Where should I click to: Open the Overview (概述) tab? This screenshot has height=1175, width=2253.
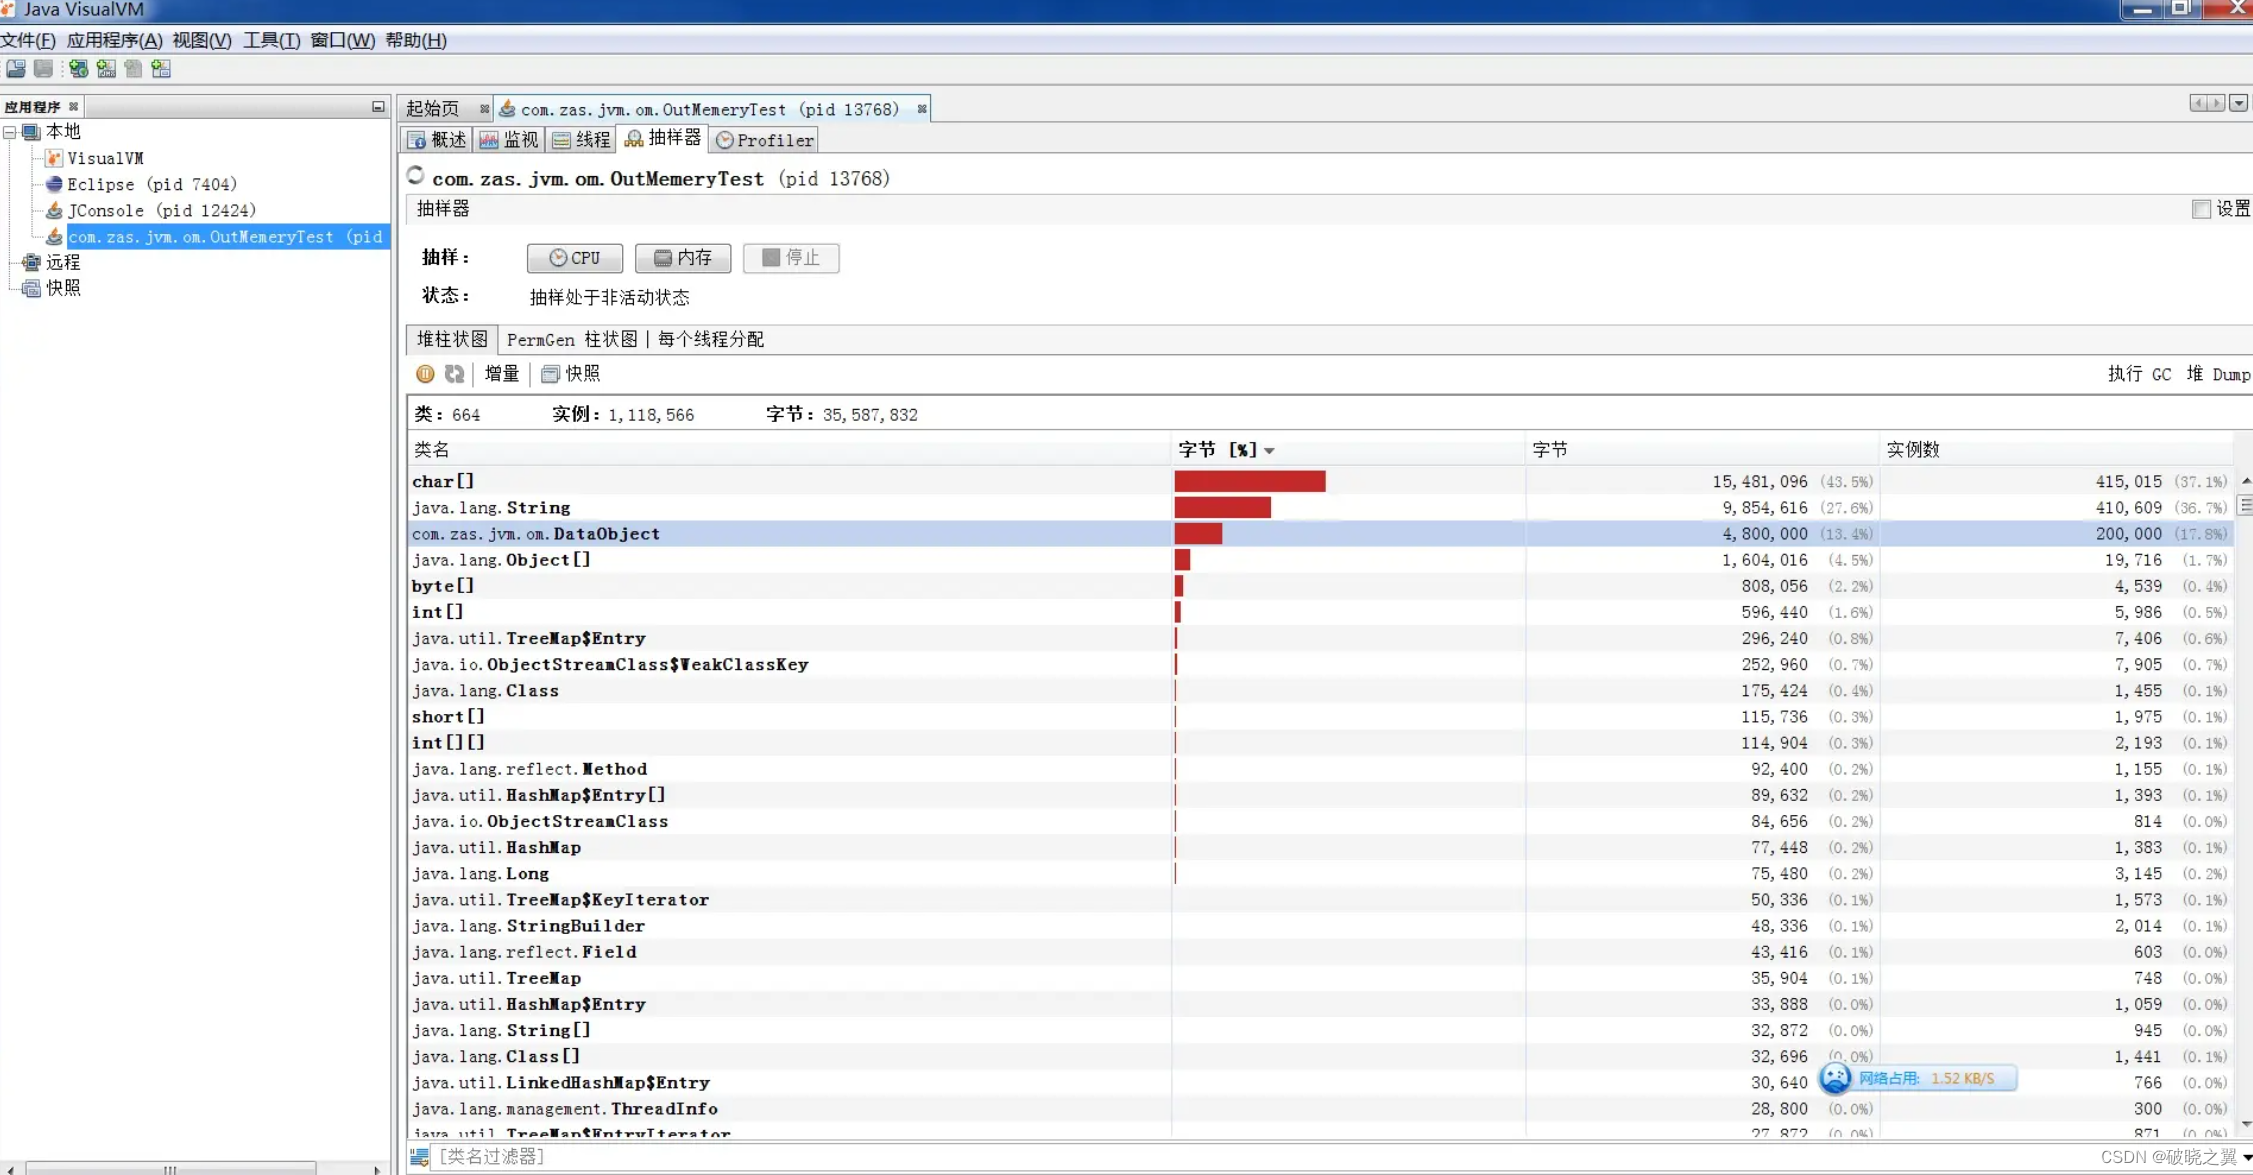[x=437, y=140]
